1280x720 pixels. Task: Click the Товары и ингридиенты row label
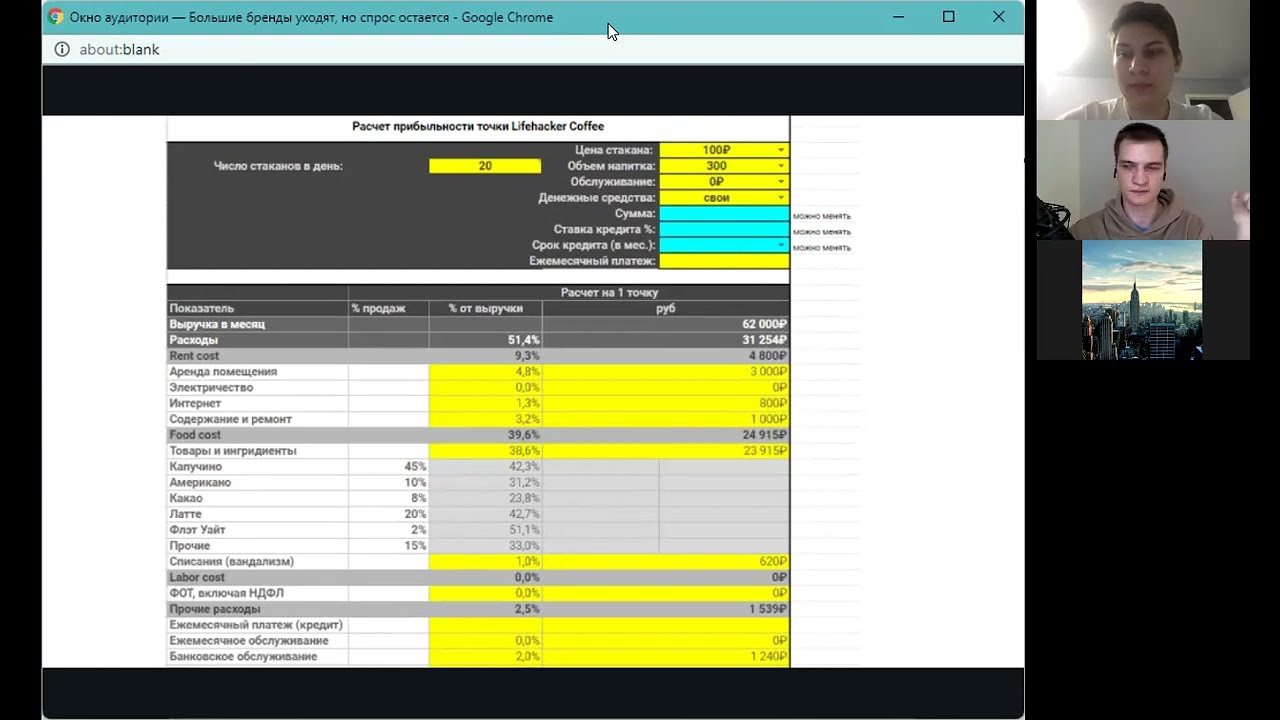[x=233, y=451]
